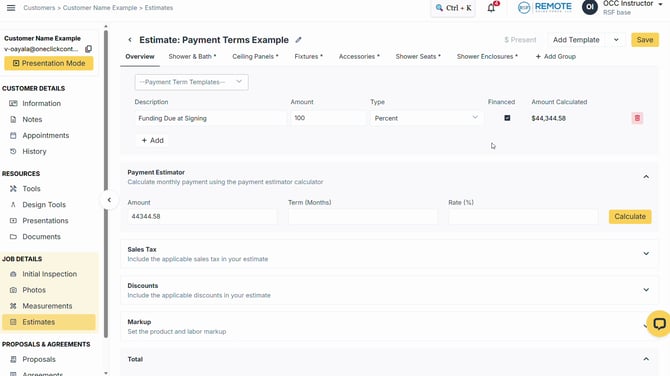This screenshot has height=376, width=670.
Task: Open the Design Tools icon
Action: tap(13, 205)
